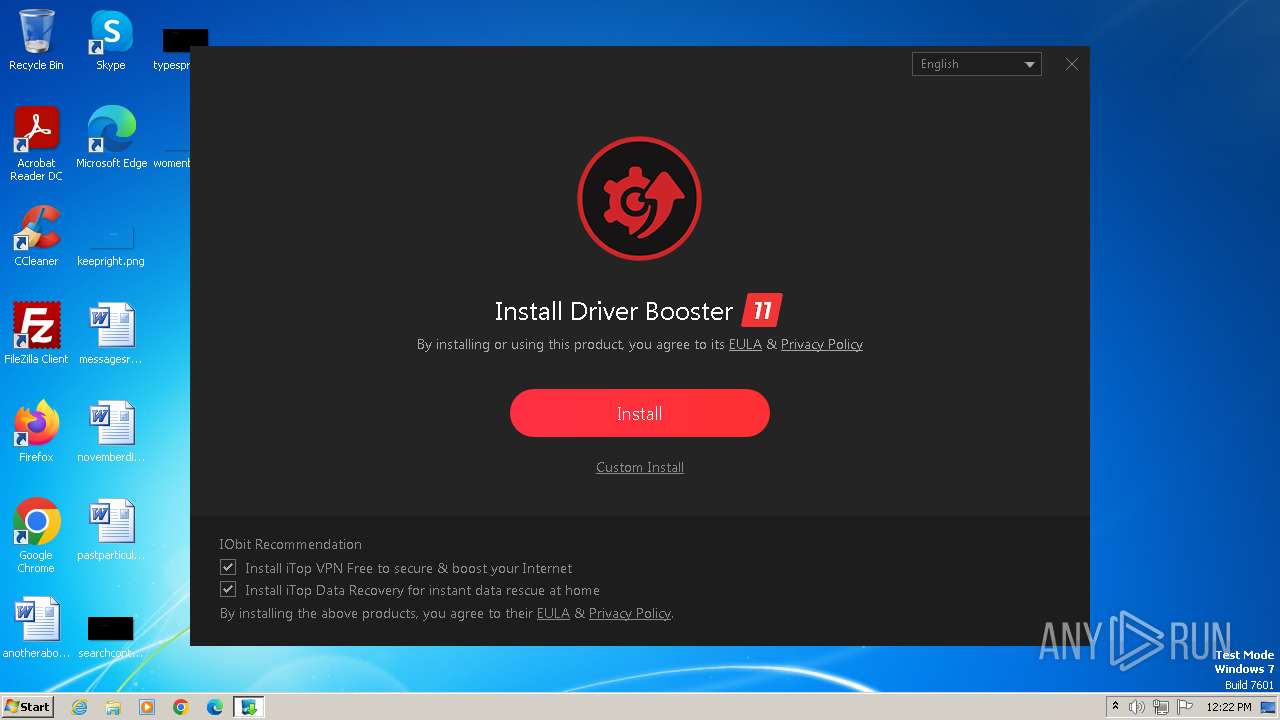Select the searchcont... desktop file
Viewport: 1280px width, 720px height.
(111, 637)
